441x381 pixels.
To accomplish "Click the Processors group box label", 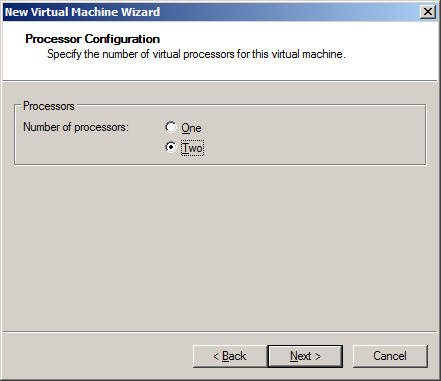I will click(49, 106).
